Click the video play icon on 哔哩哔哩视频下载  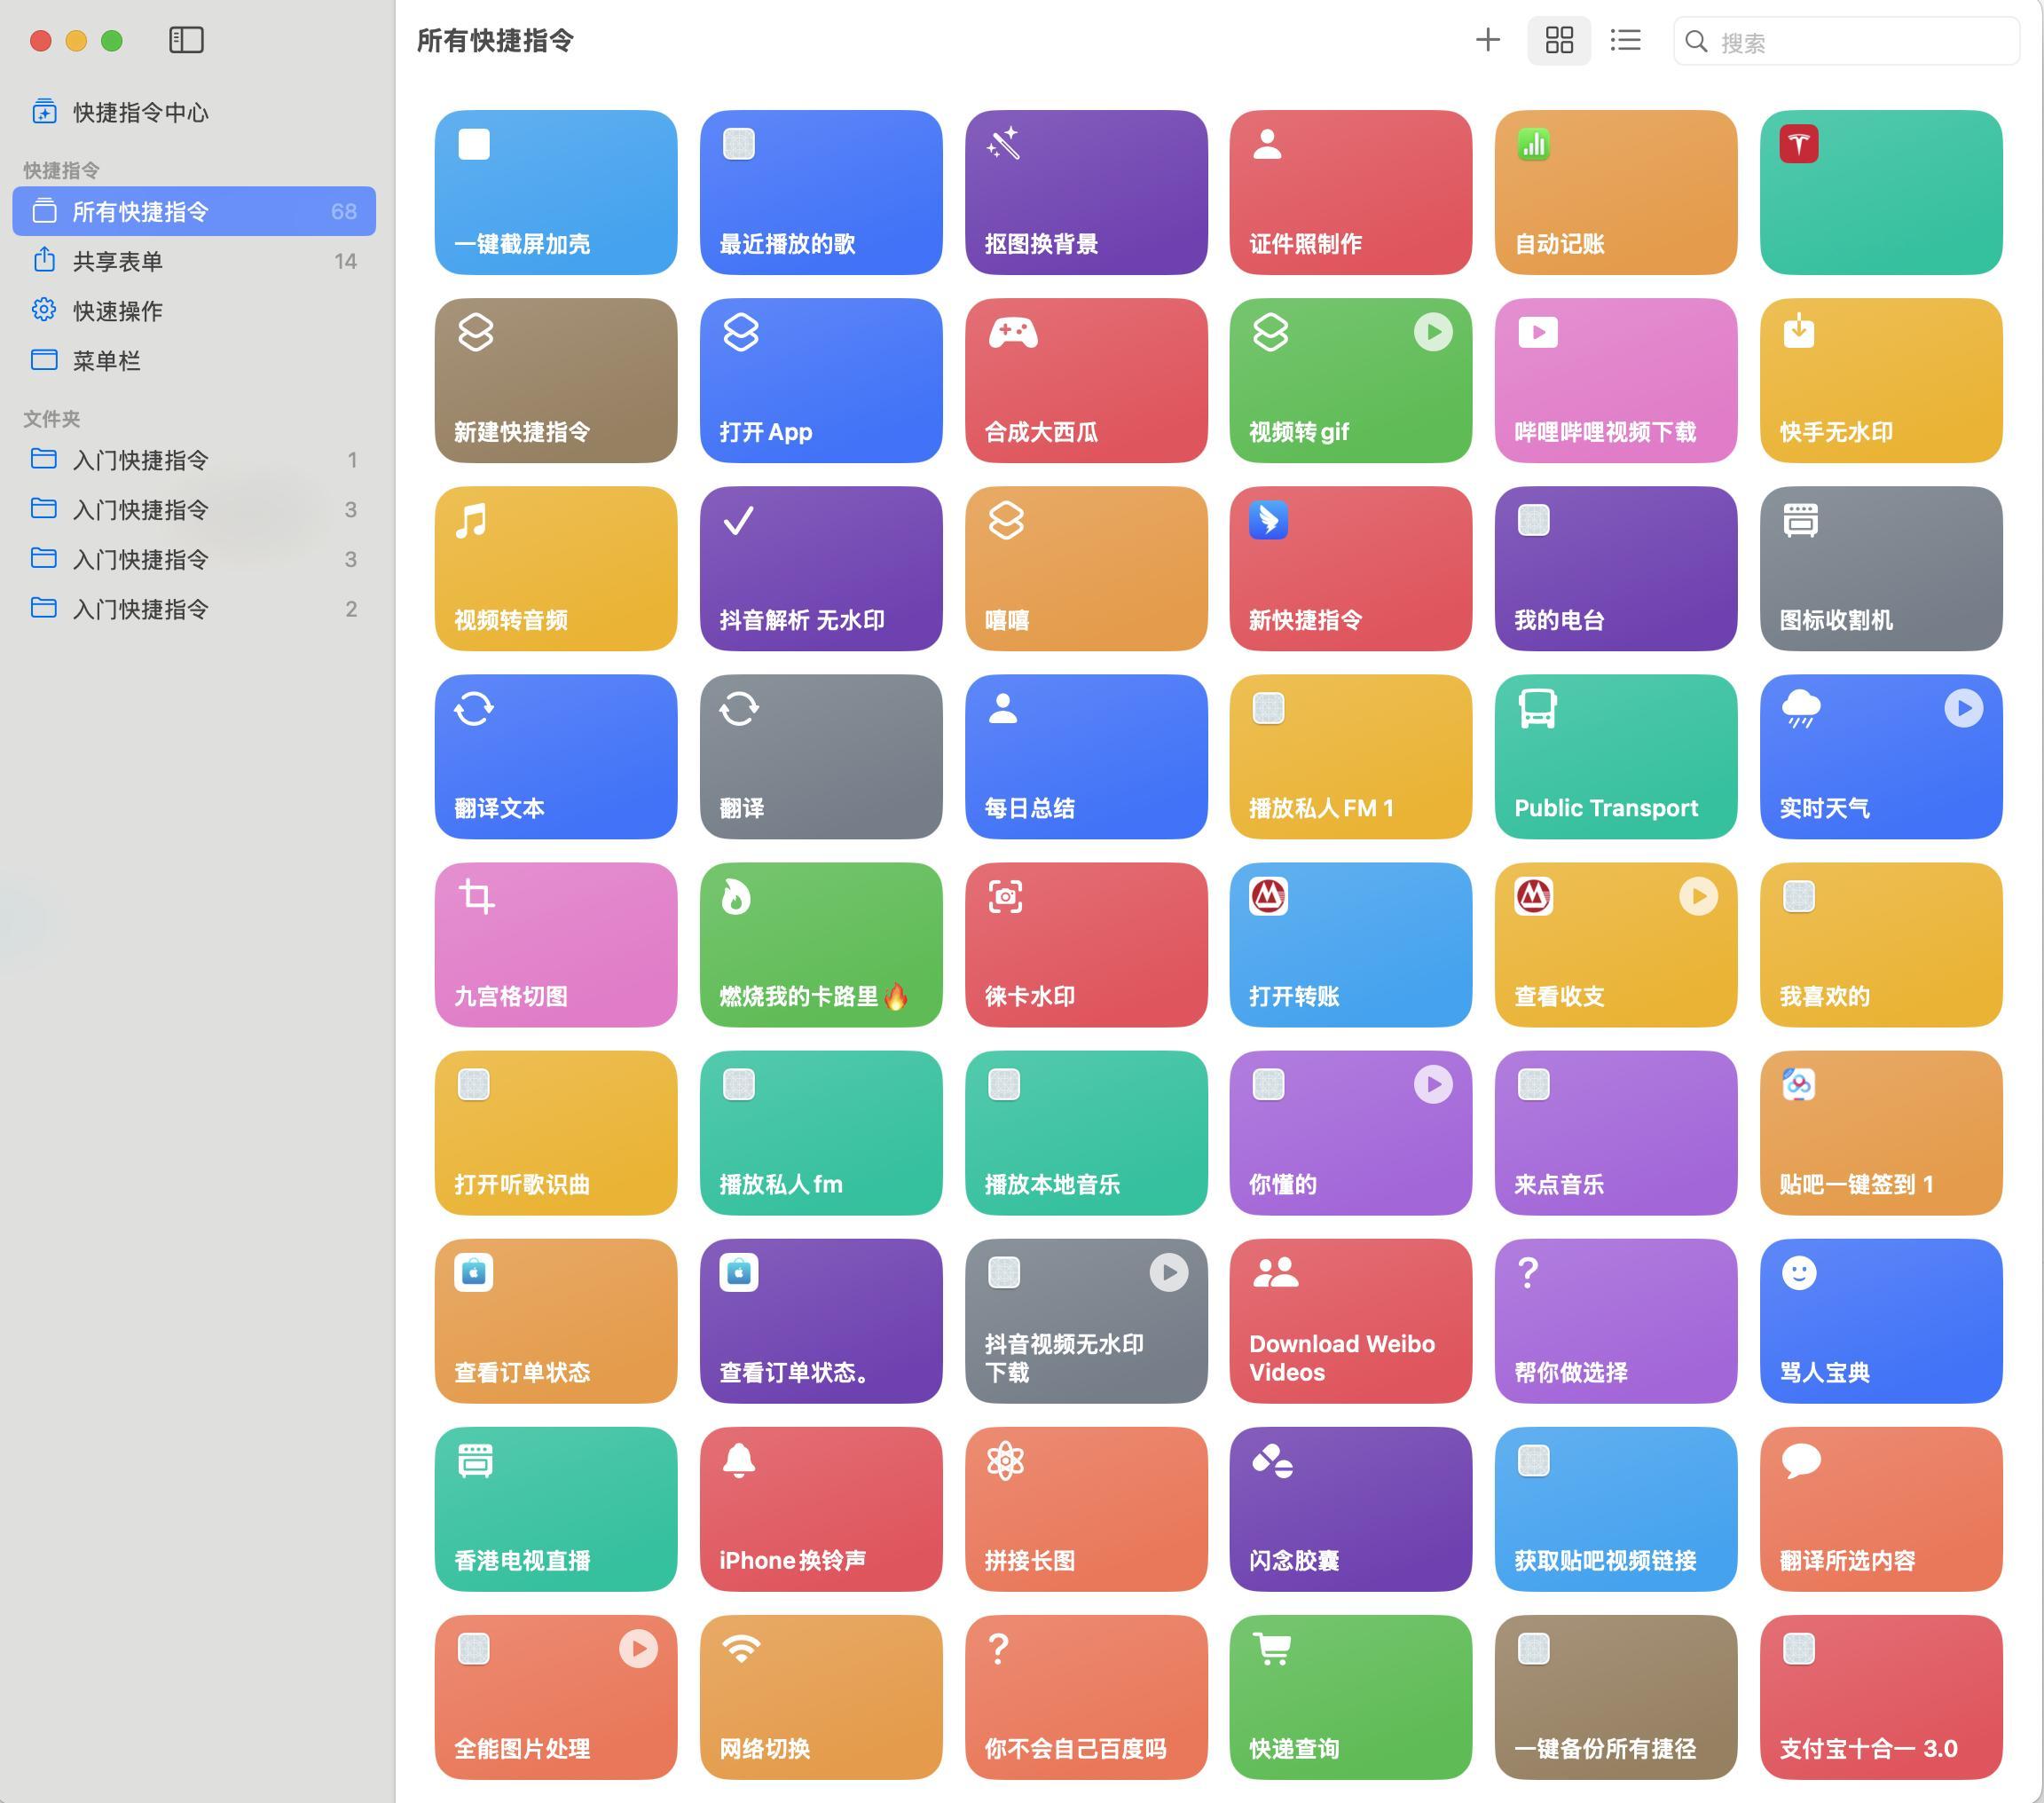tap(1537, 332)
